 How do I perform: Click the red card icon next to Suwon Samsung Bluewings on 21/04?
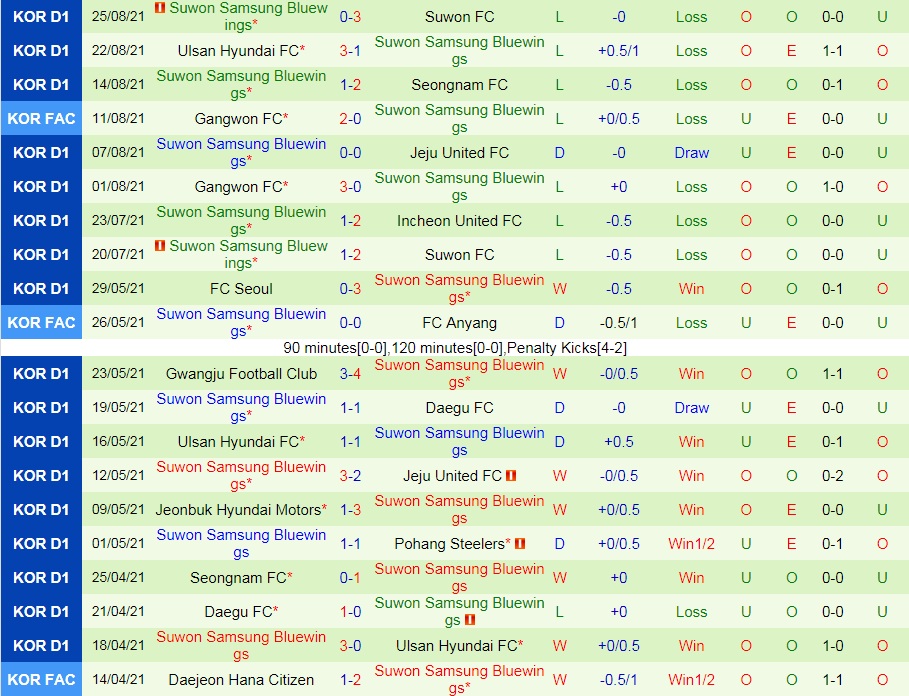[x=470, y=621]
